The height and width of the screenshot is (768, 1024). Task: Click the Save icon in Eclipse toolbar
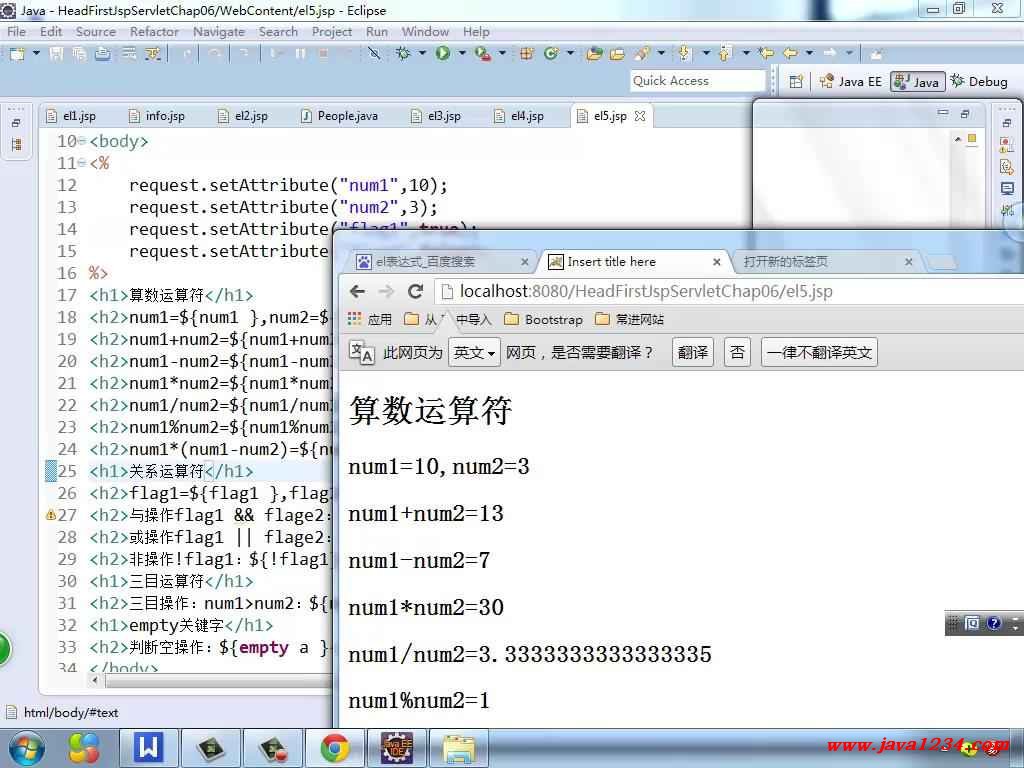tap(56, 54)
